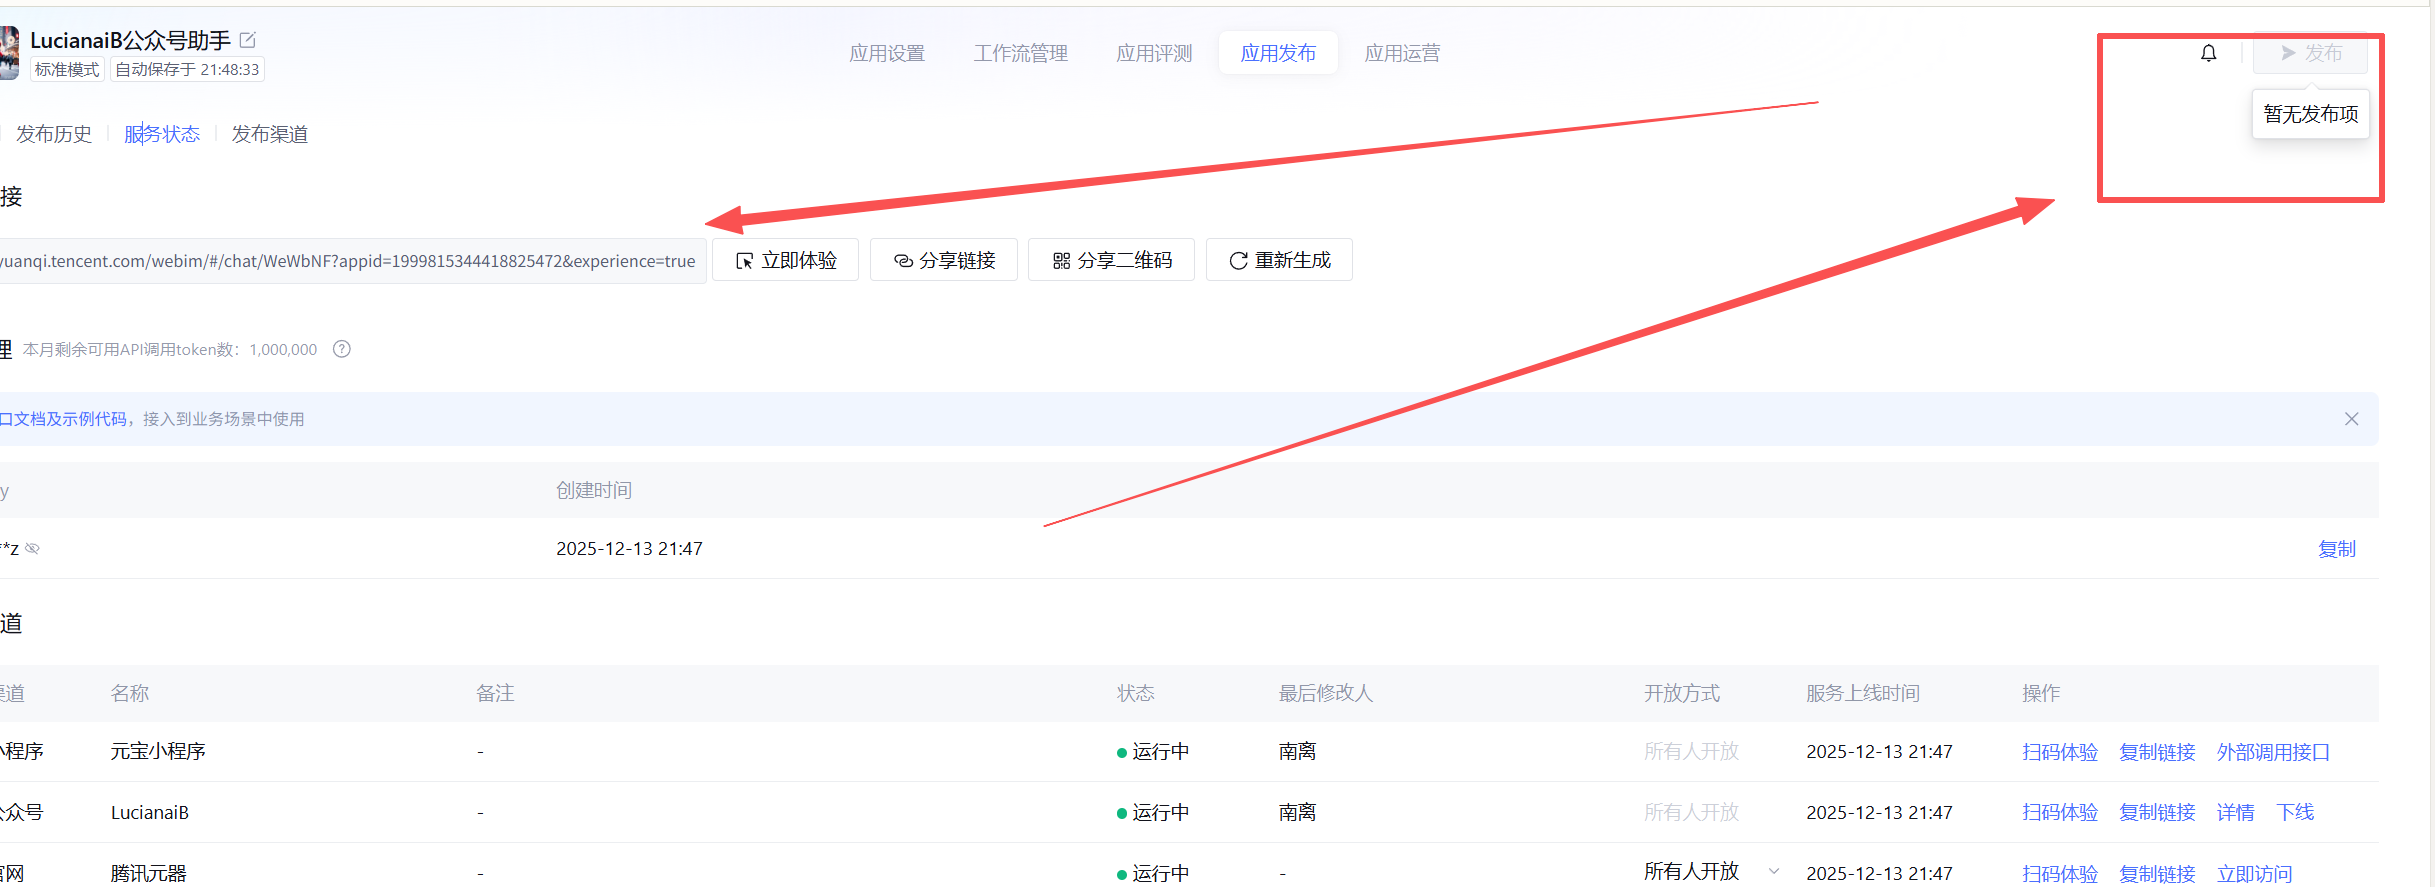The width and height of the screenshot is (2435, 887).
Task: Click the 腾讯元器 channel name
Action: (149, 873)
